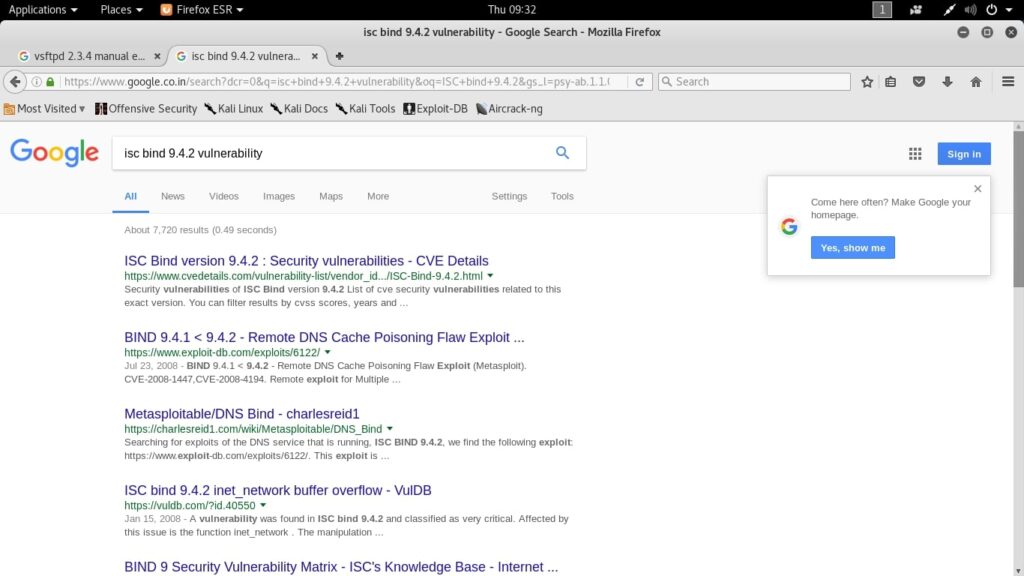Go back with the browser back arrow
This screenshot has height=576, width=1024.
[x=14, y=82]
